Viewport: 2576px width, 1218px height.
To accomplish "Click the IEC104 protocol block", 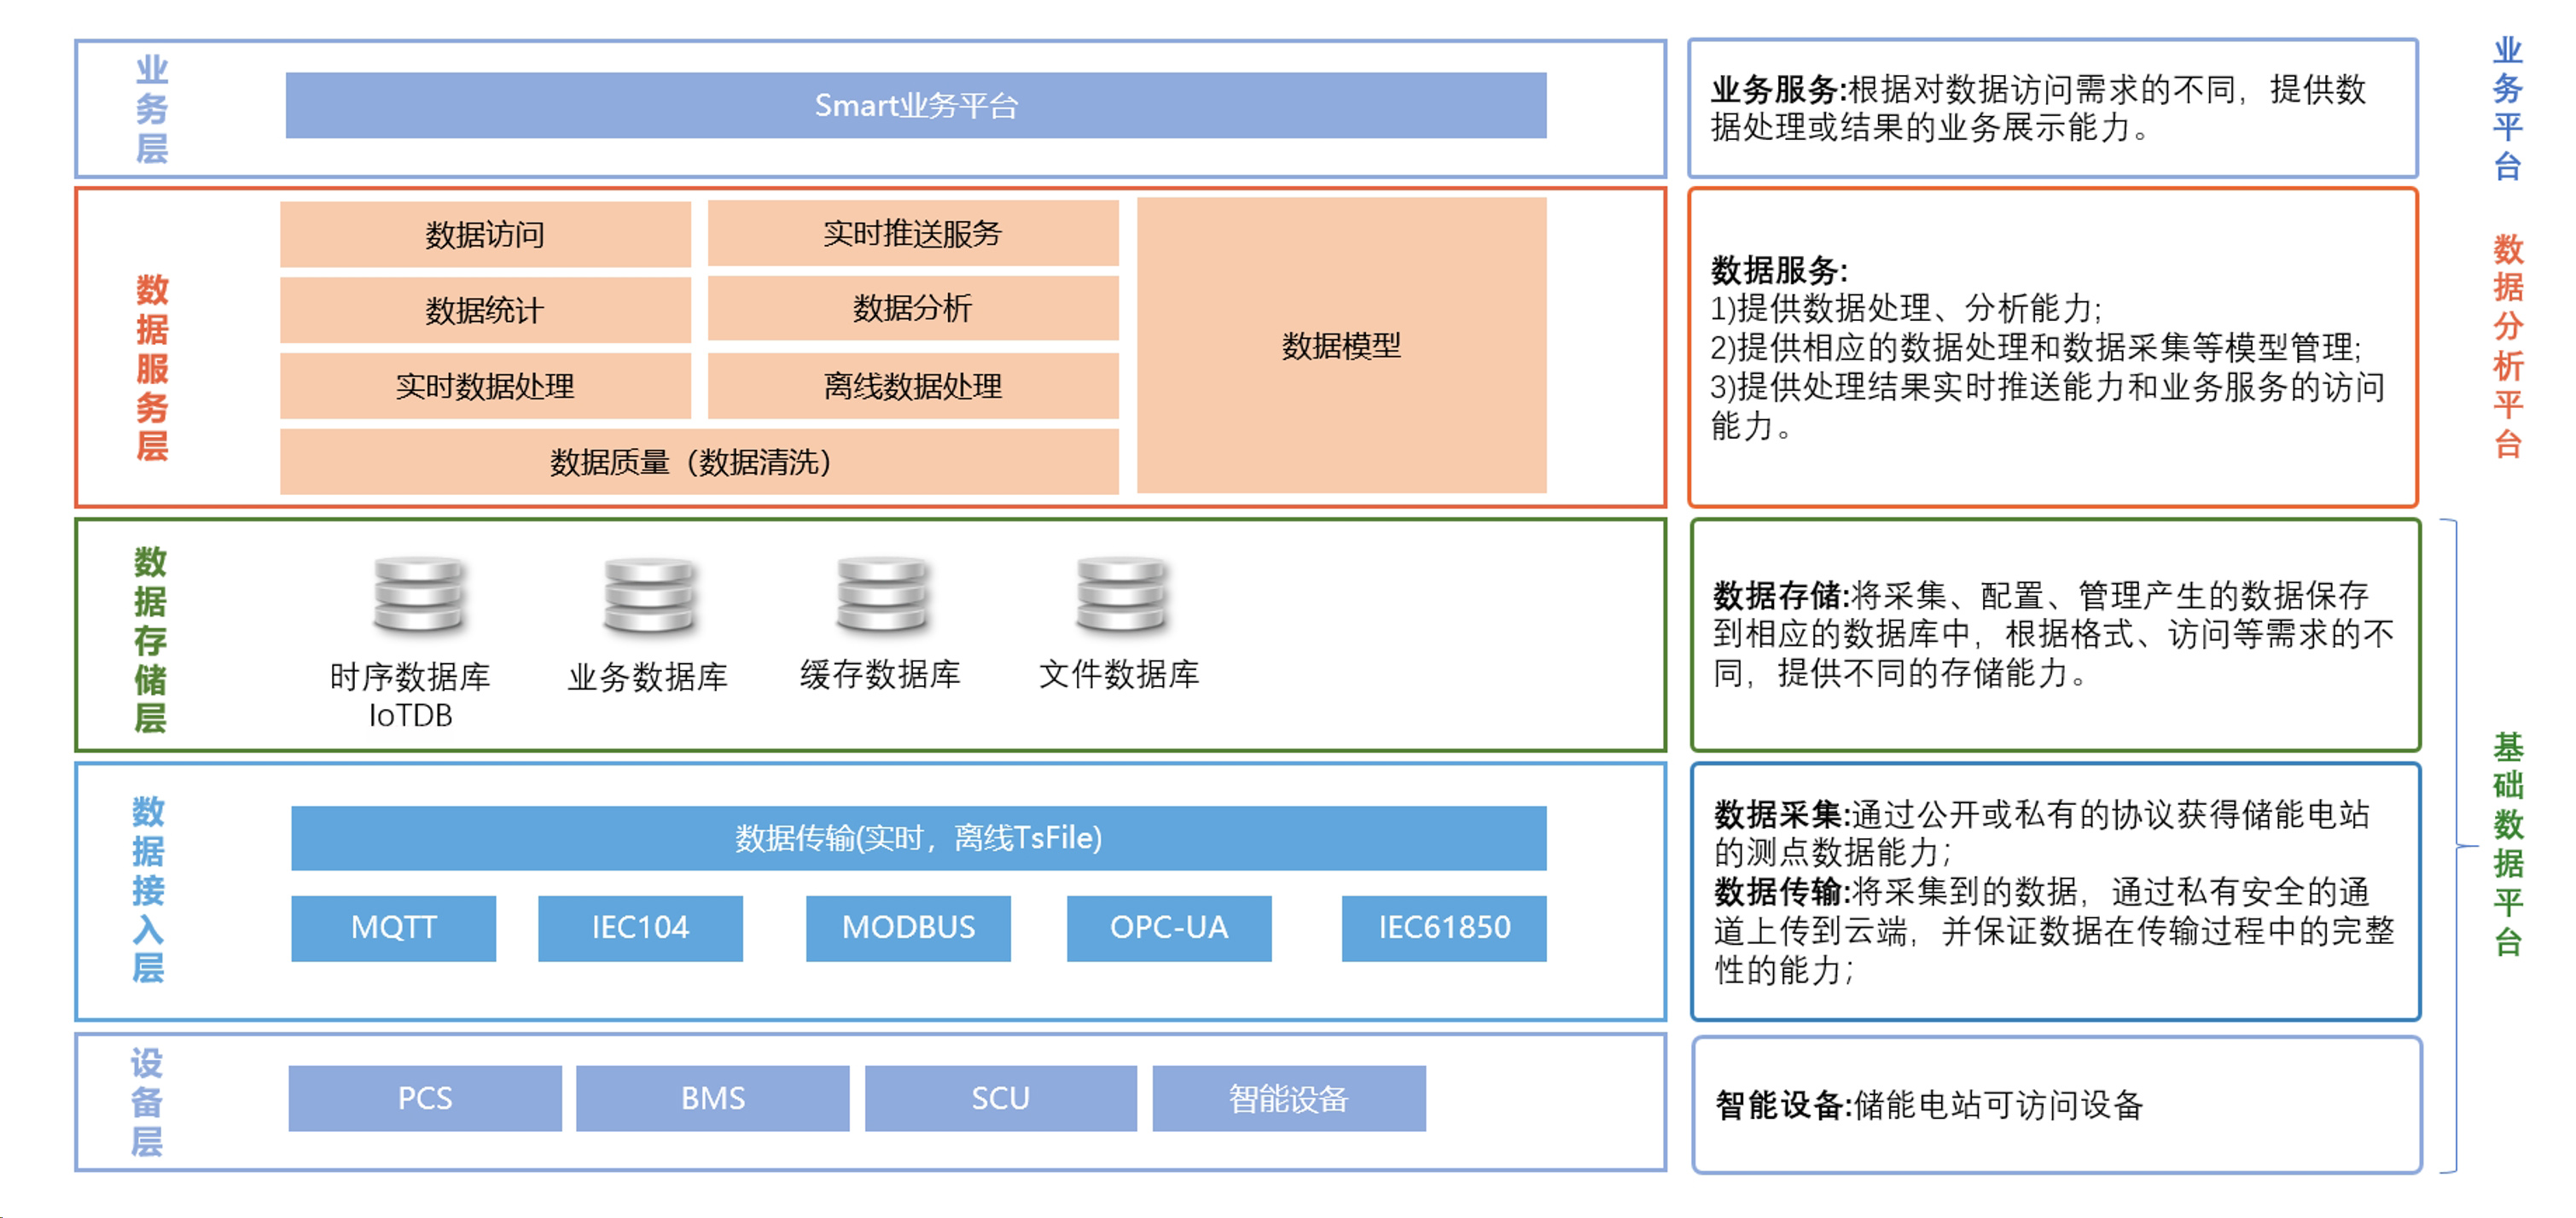I will pos(640,928).
